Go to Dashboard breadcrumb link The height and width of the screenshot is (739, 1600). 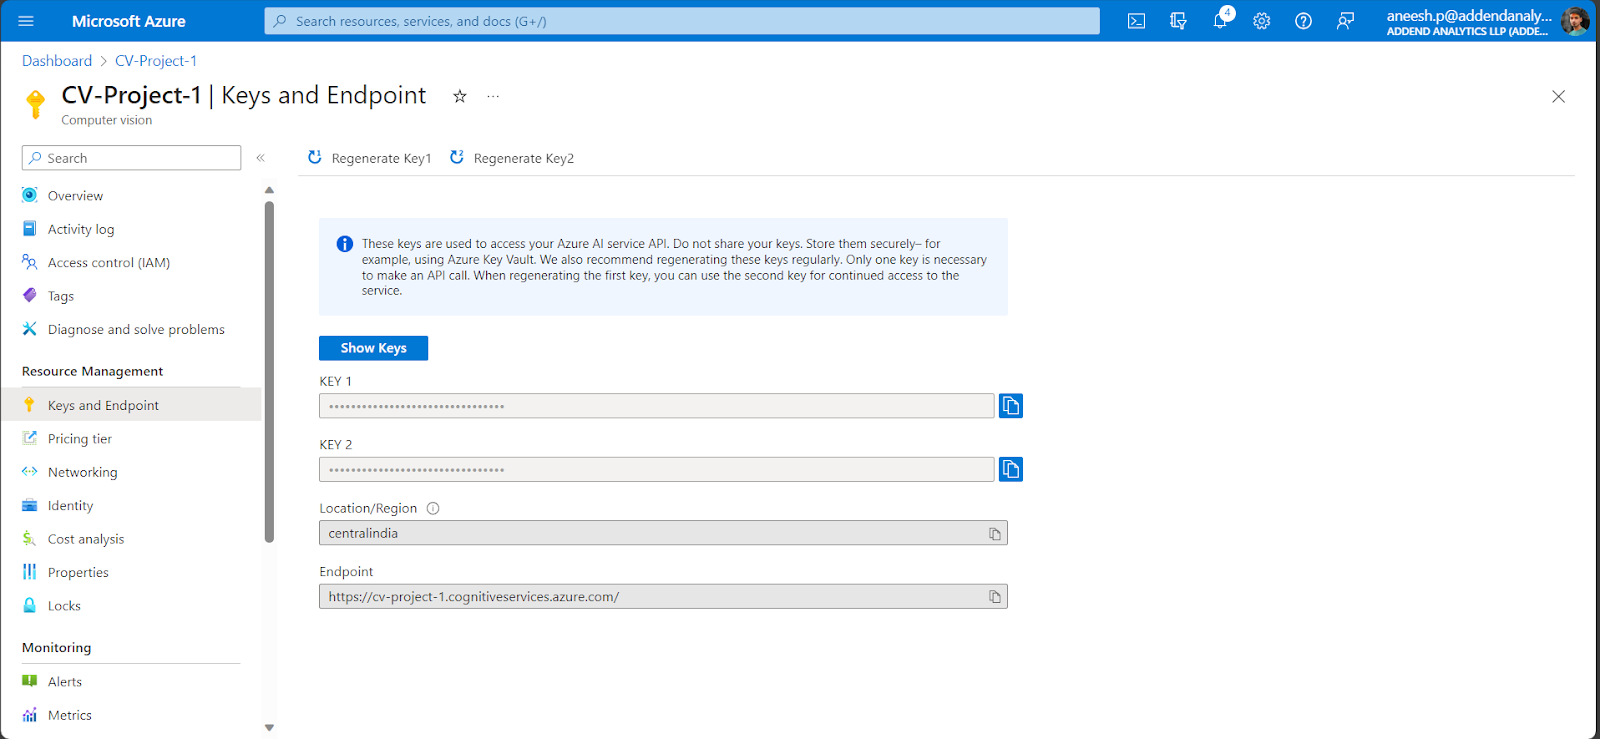[x=57, y=61]
